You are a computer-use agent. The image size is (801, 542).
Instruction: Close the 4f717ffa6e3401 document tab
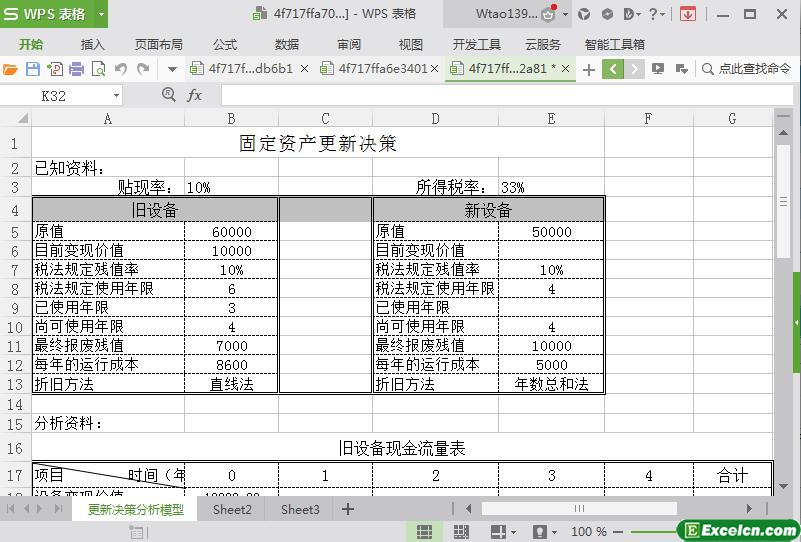pyautogui.click(x=434, y=68)
